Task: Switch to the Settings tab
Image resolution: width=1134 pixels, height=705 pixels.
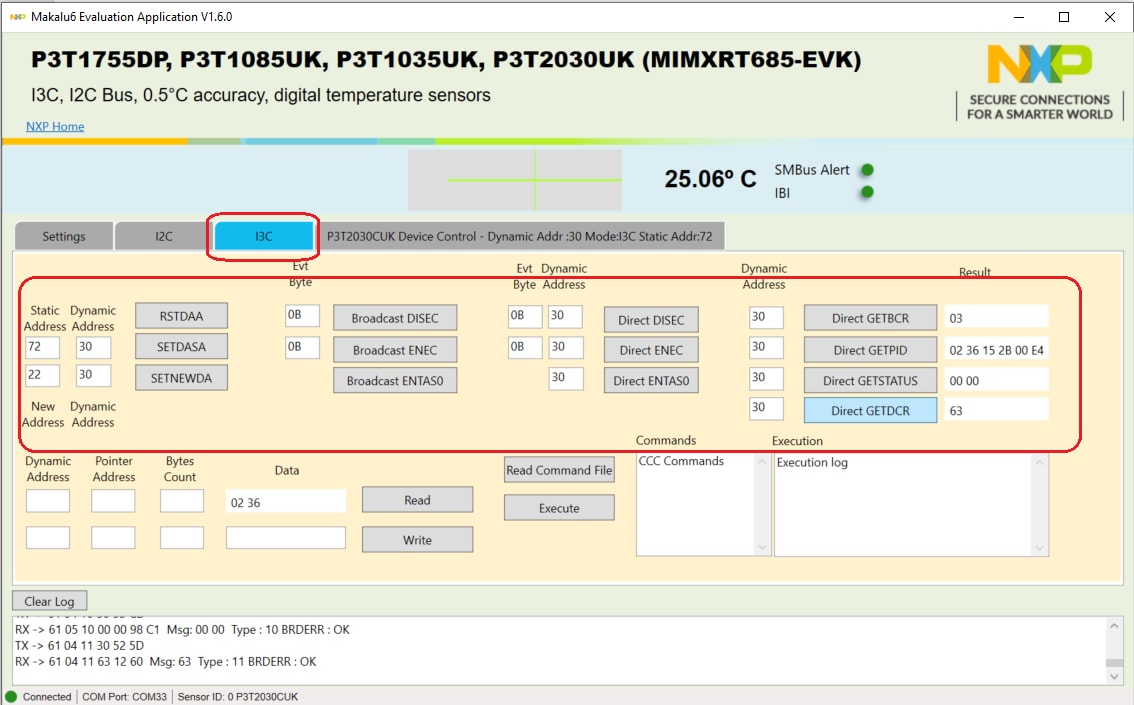Action: coord(63,237)
